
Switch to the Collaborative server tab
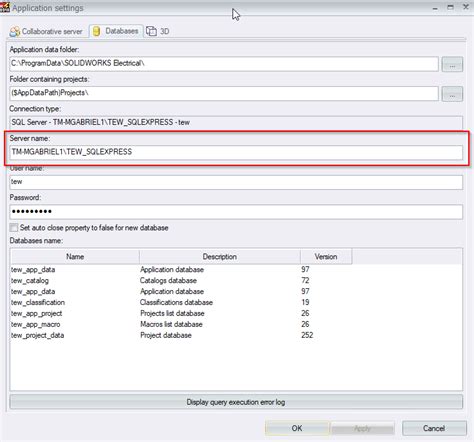tap(46, 31)
